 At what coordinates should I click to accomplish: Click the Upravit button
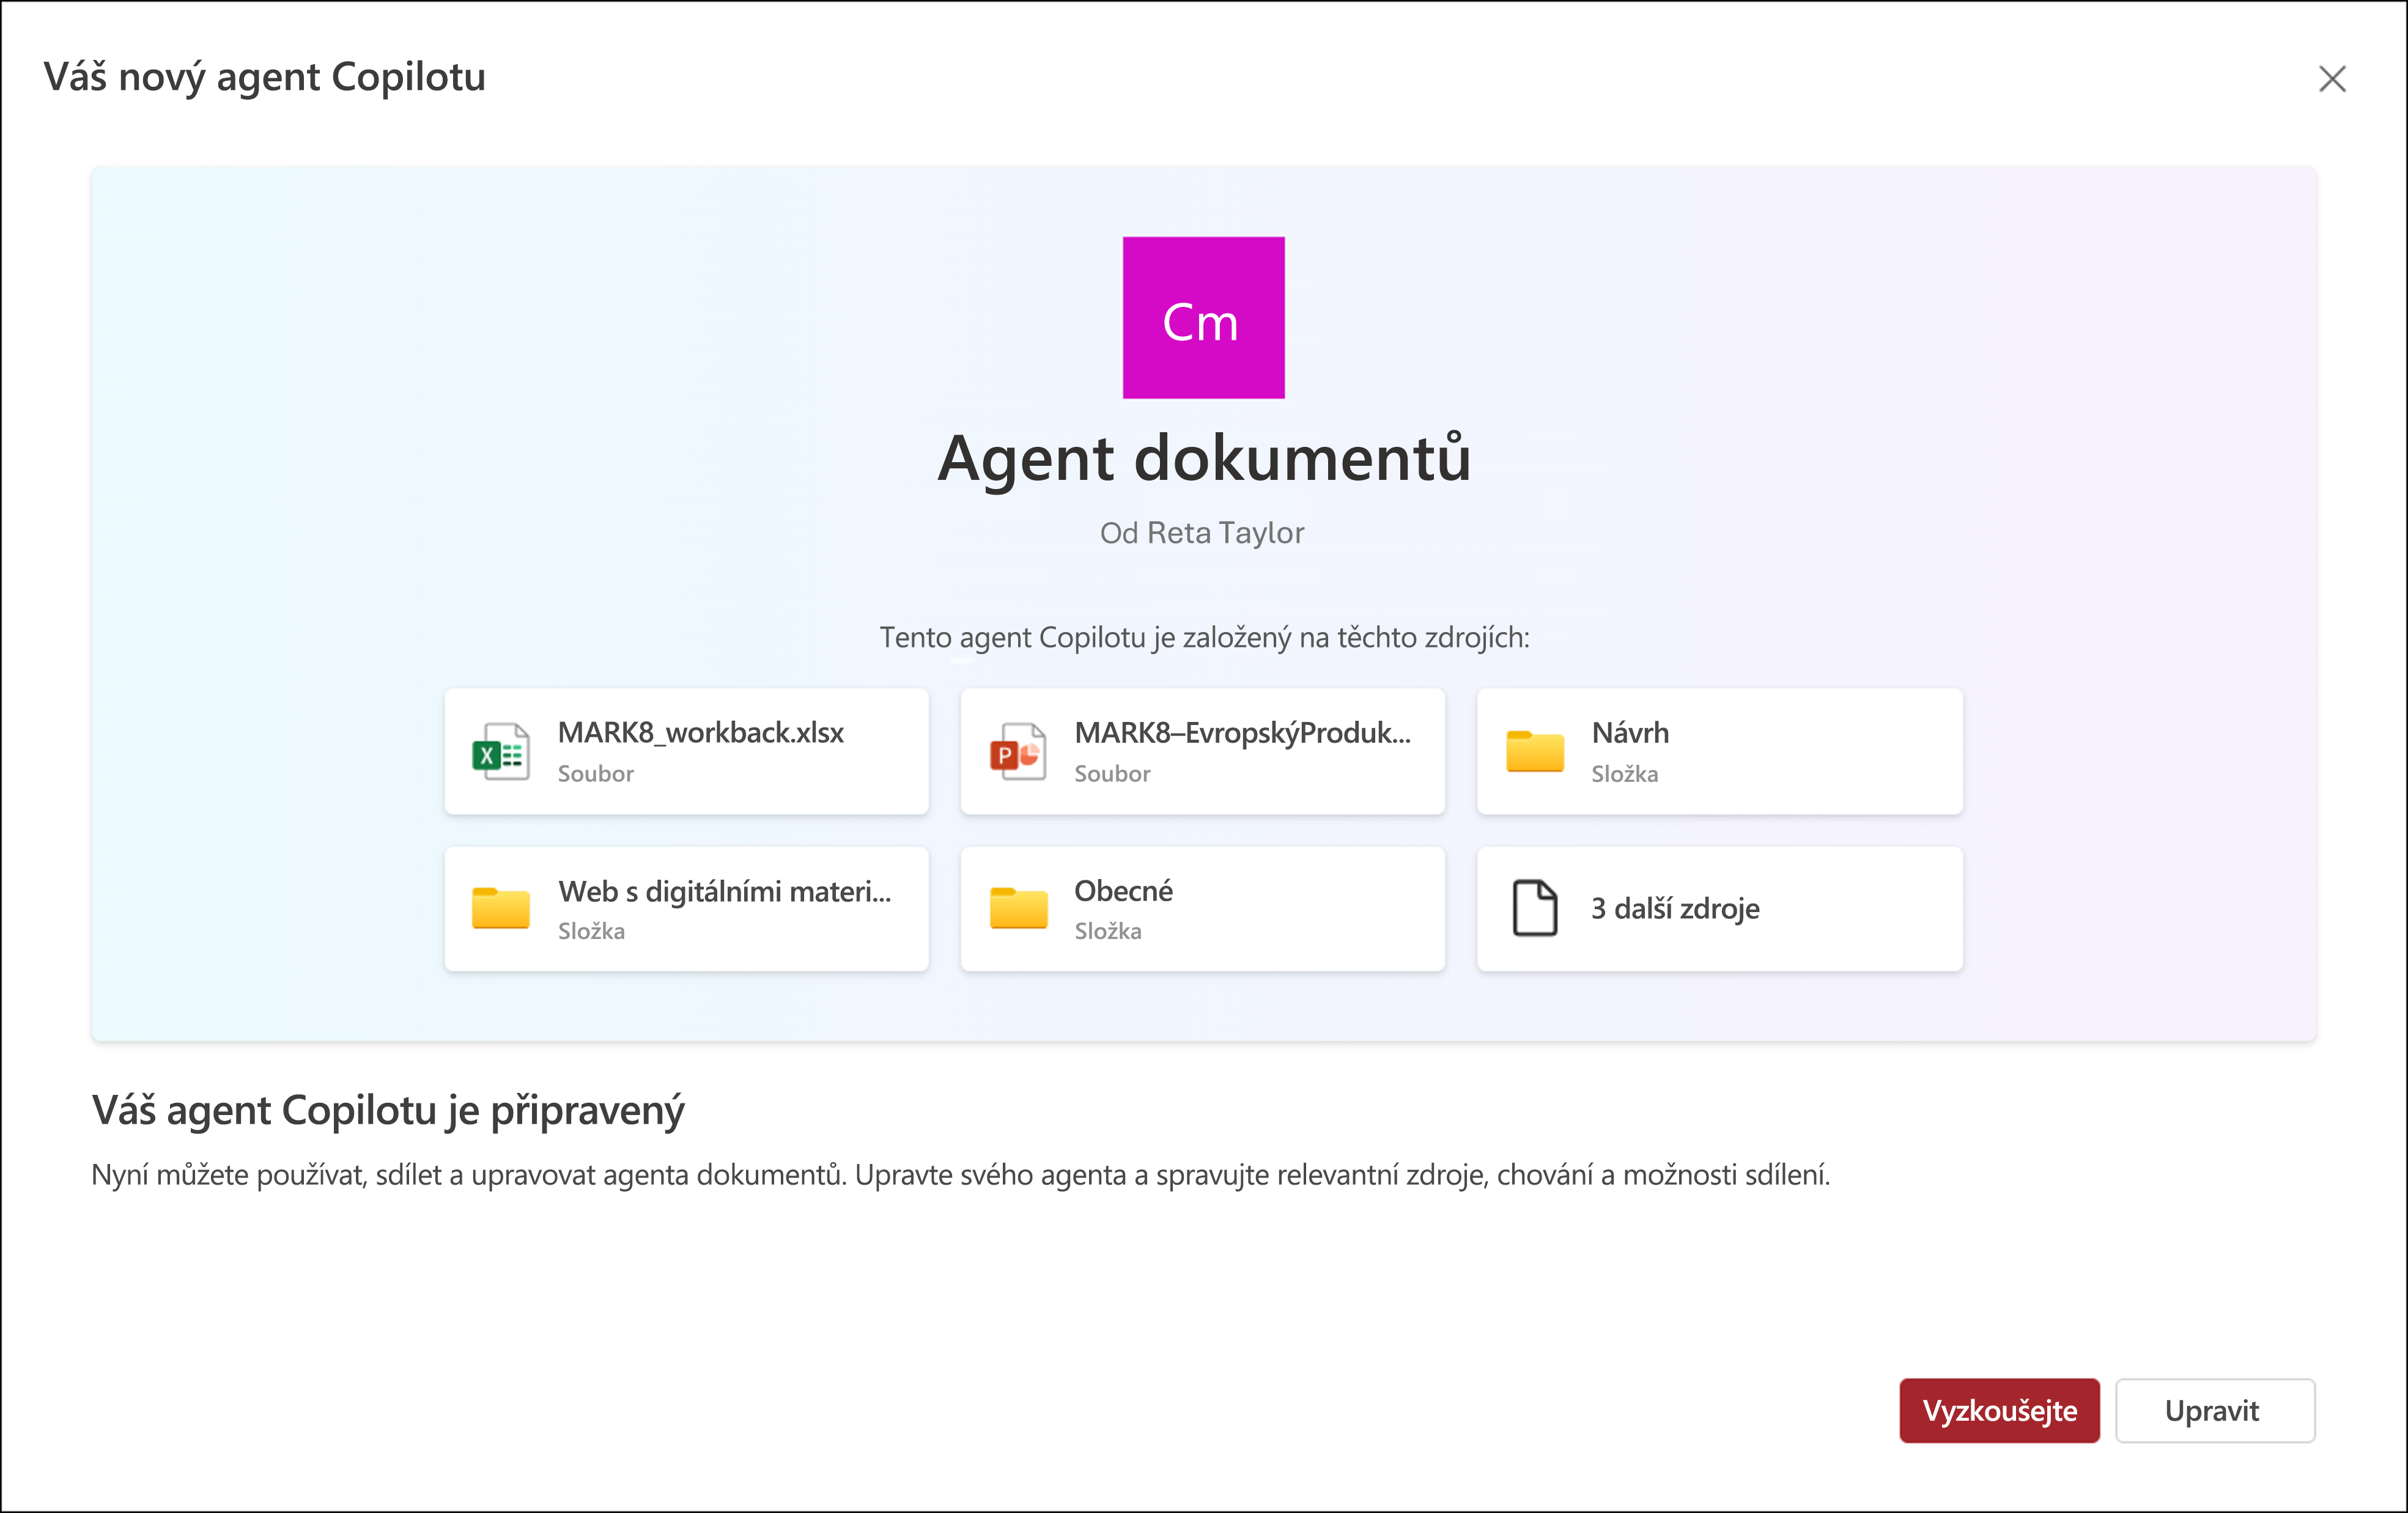[x=2215, y=1410]
